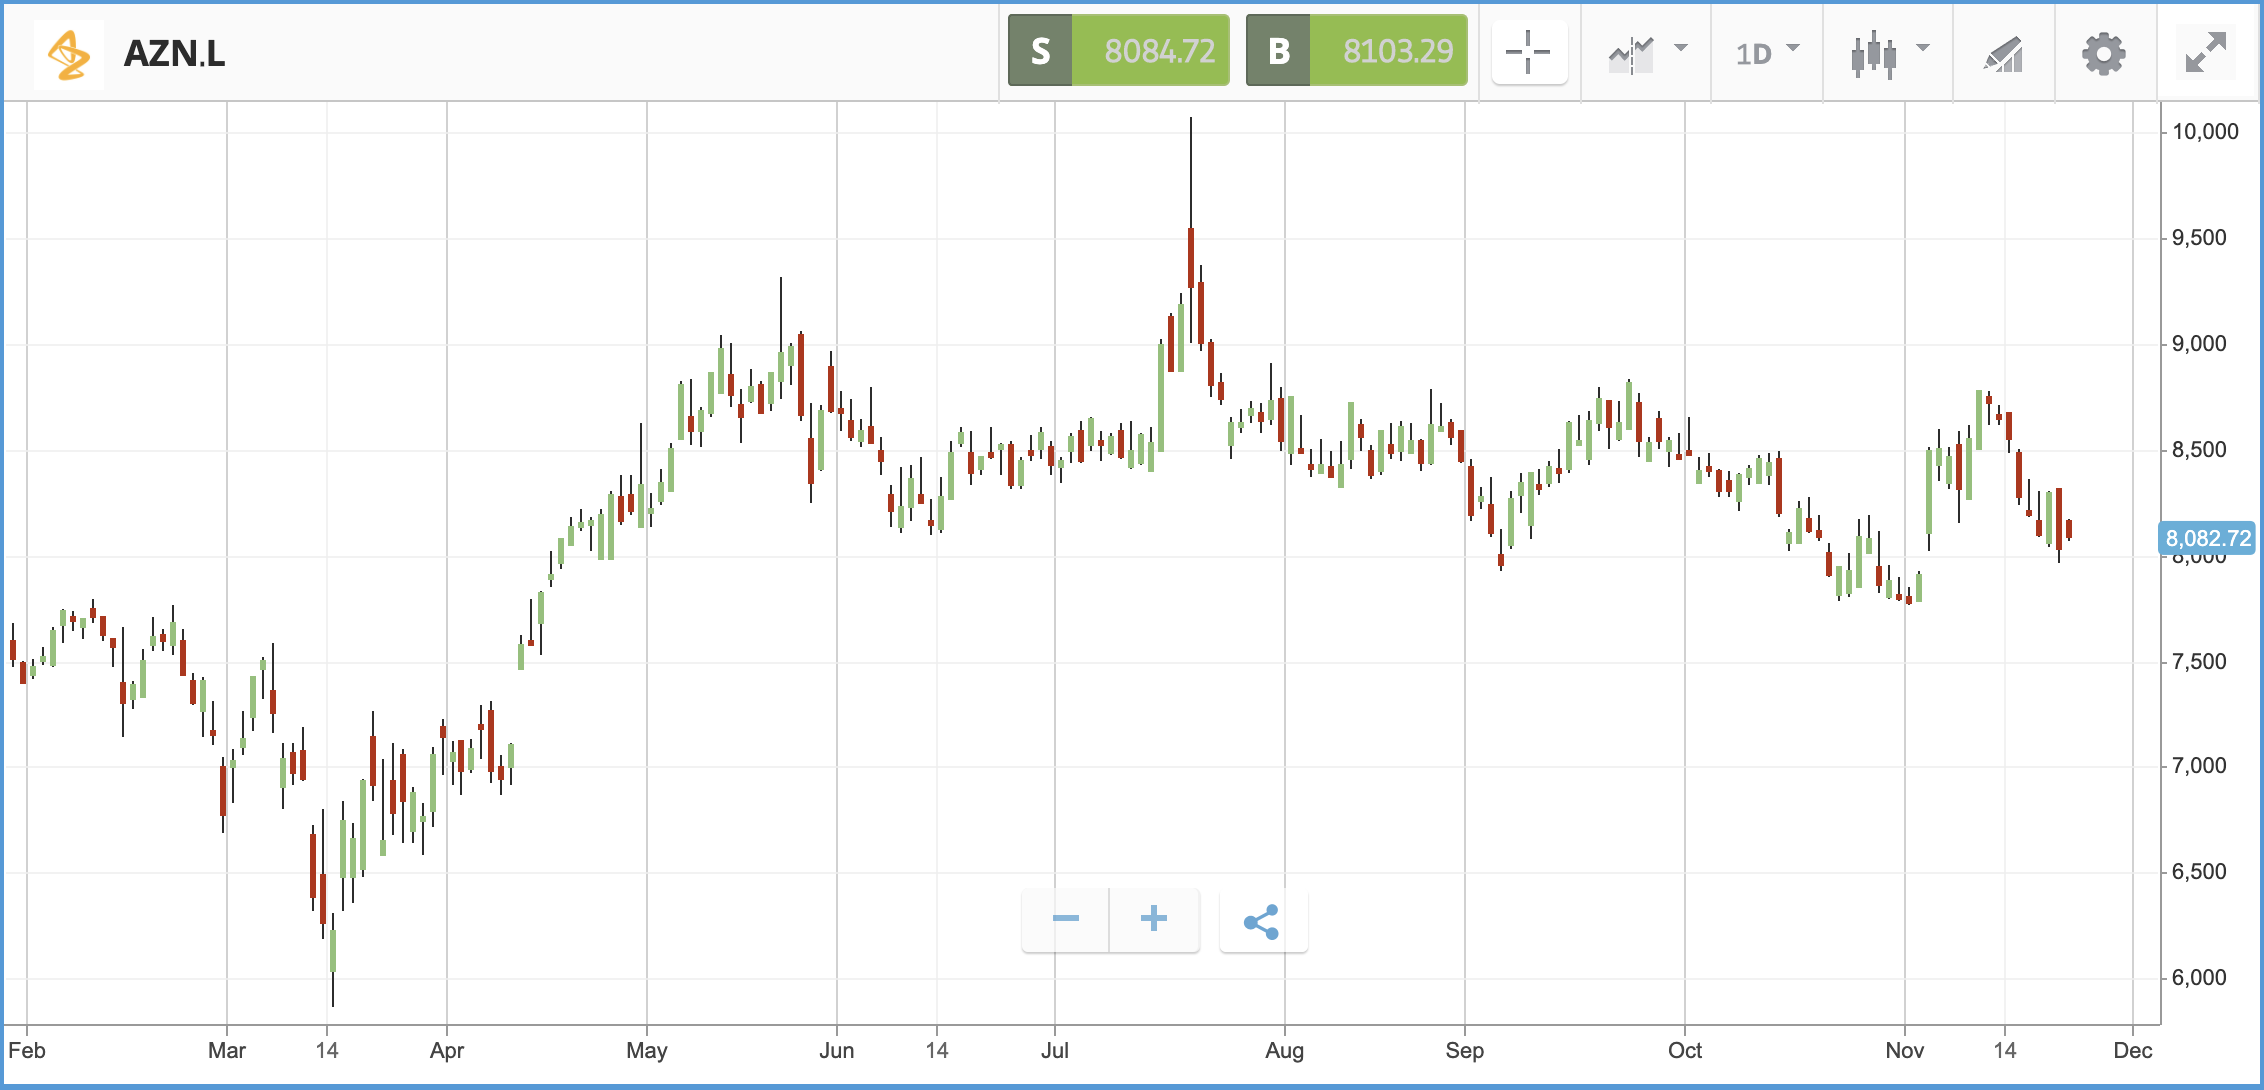Click the 9,000 price axis label
Screen dimensions: 2264x1090
tap(2199, 344)
